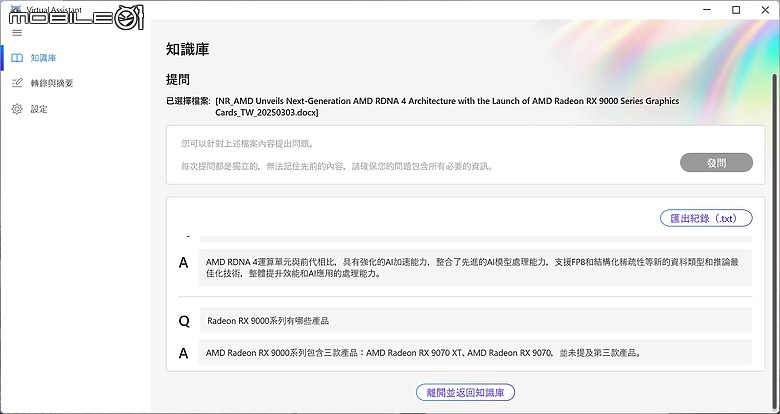
Task: Click the 知識庫 page title
Action: click(x=188, y=49)
